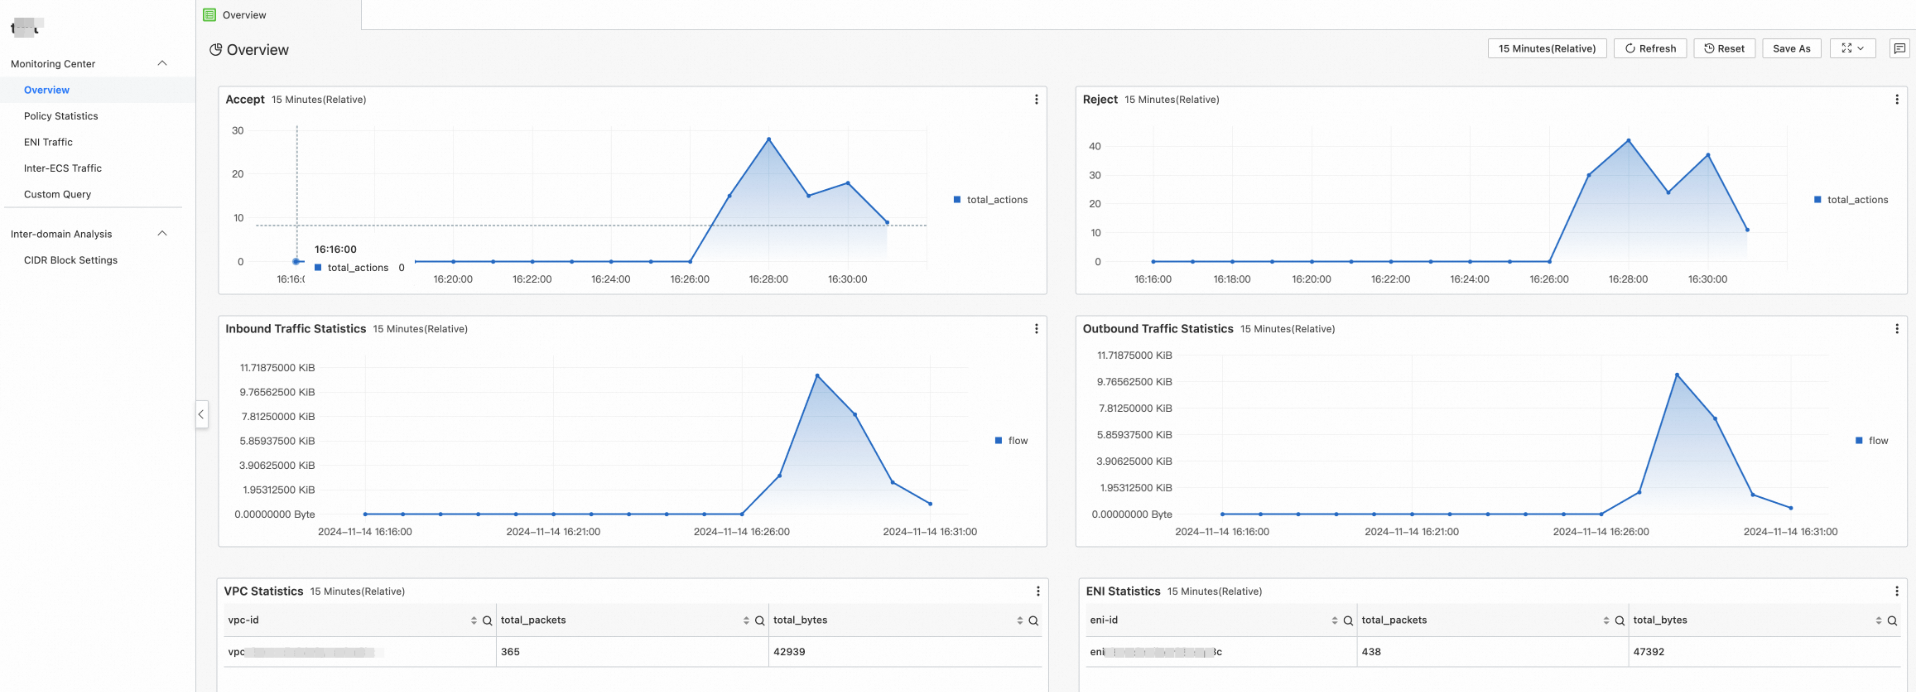The height and width of the screenshot is (692, 1916).
Task: Click the search icon beside eni-id column
Action: [x=1348, y=621]
